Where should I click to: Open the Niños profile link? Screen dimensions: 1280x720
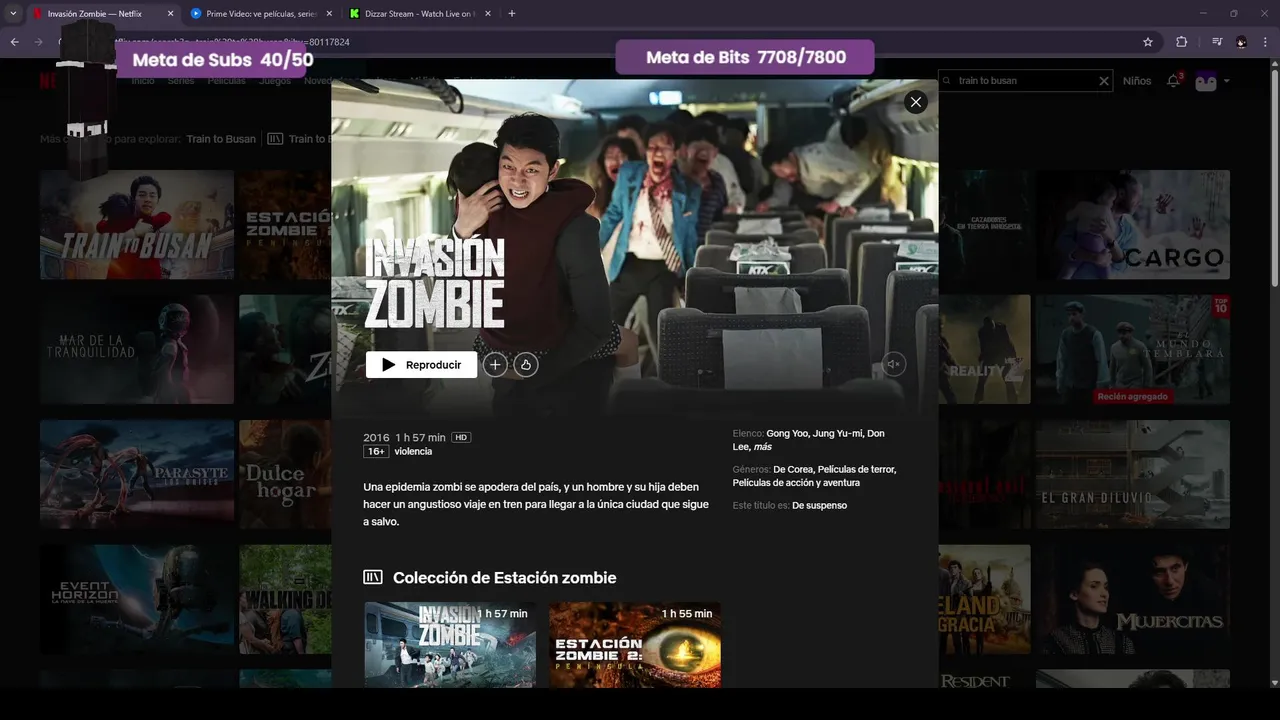tap(1137, 81)
